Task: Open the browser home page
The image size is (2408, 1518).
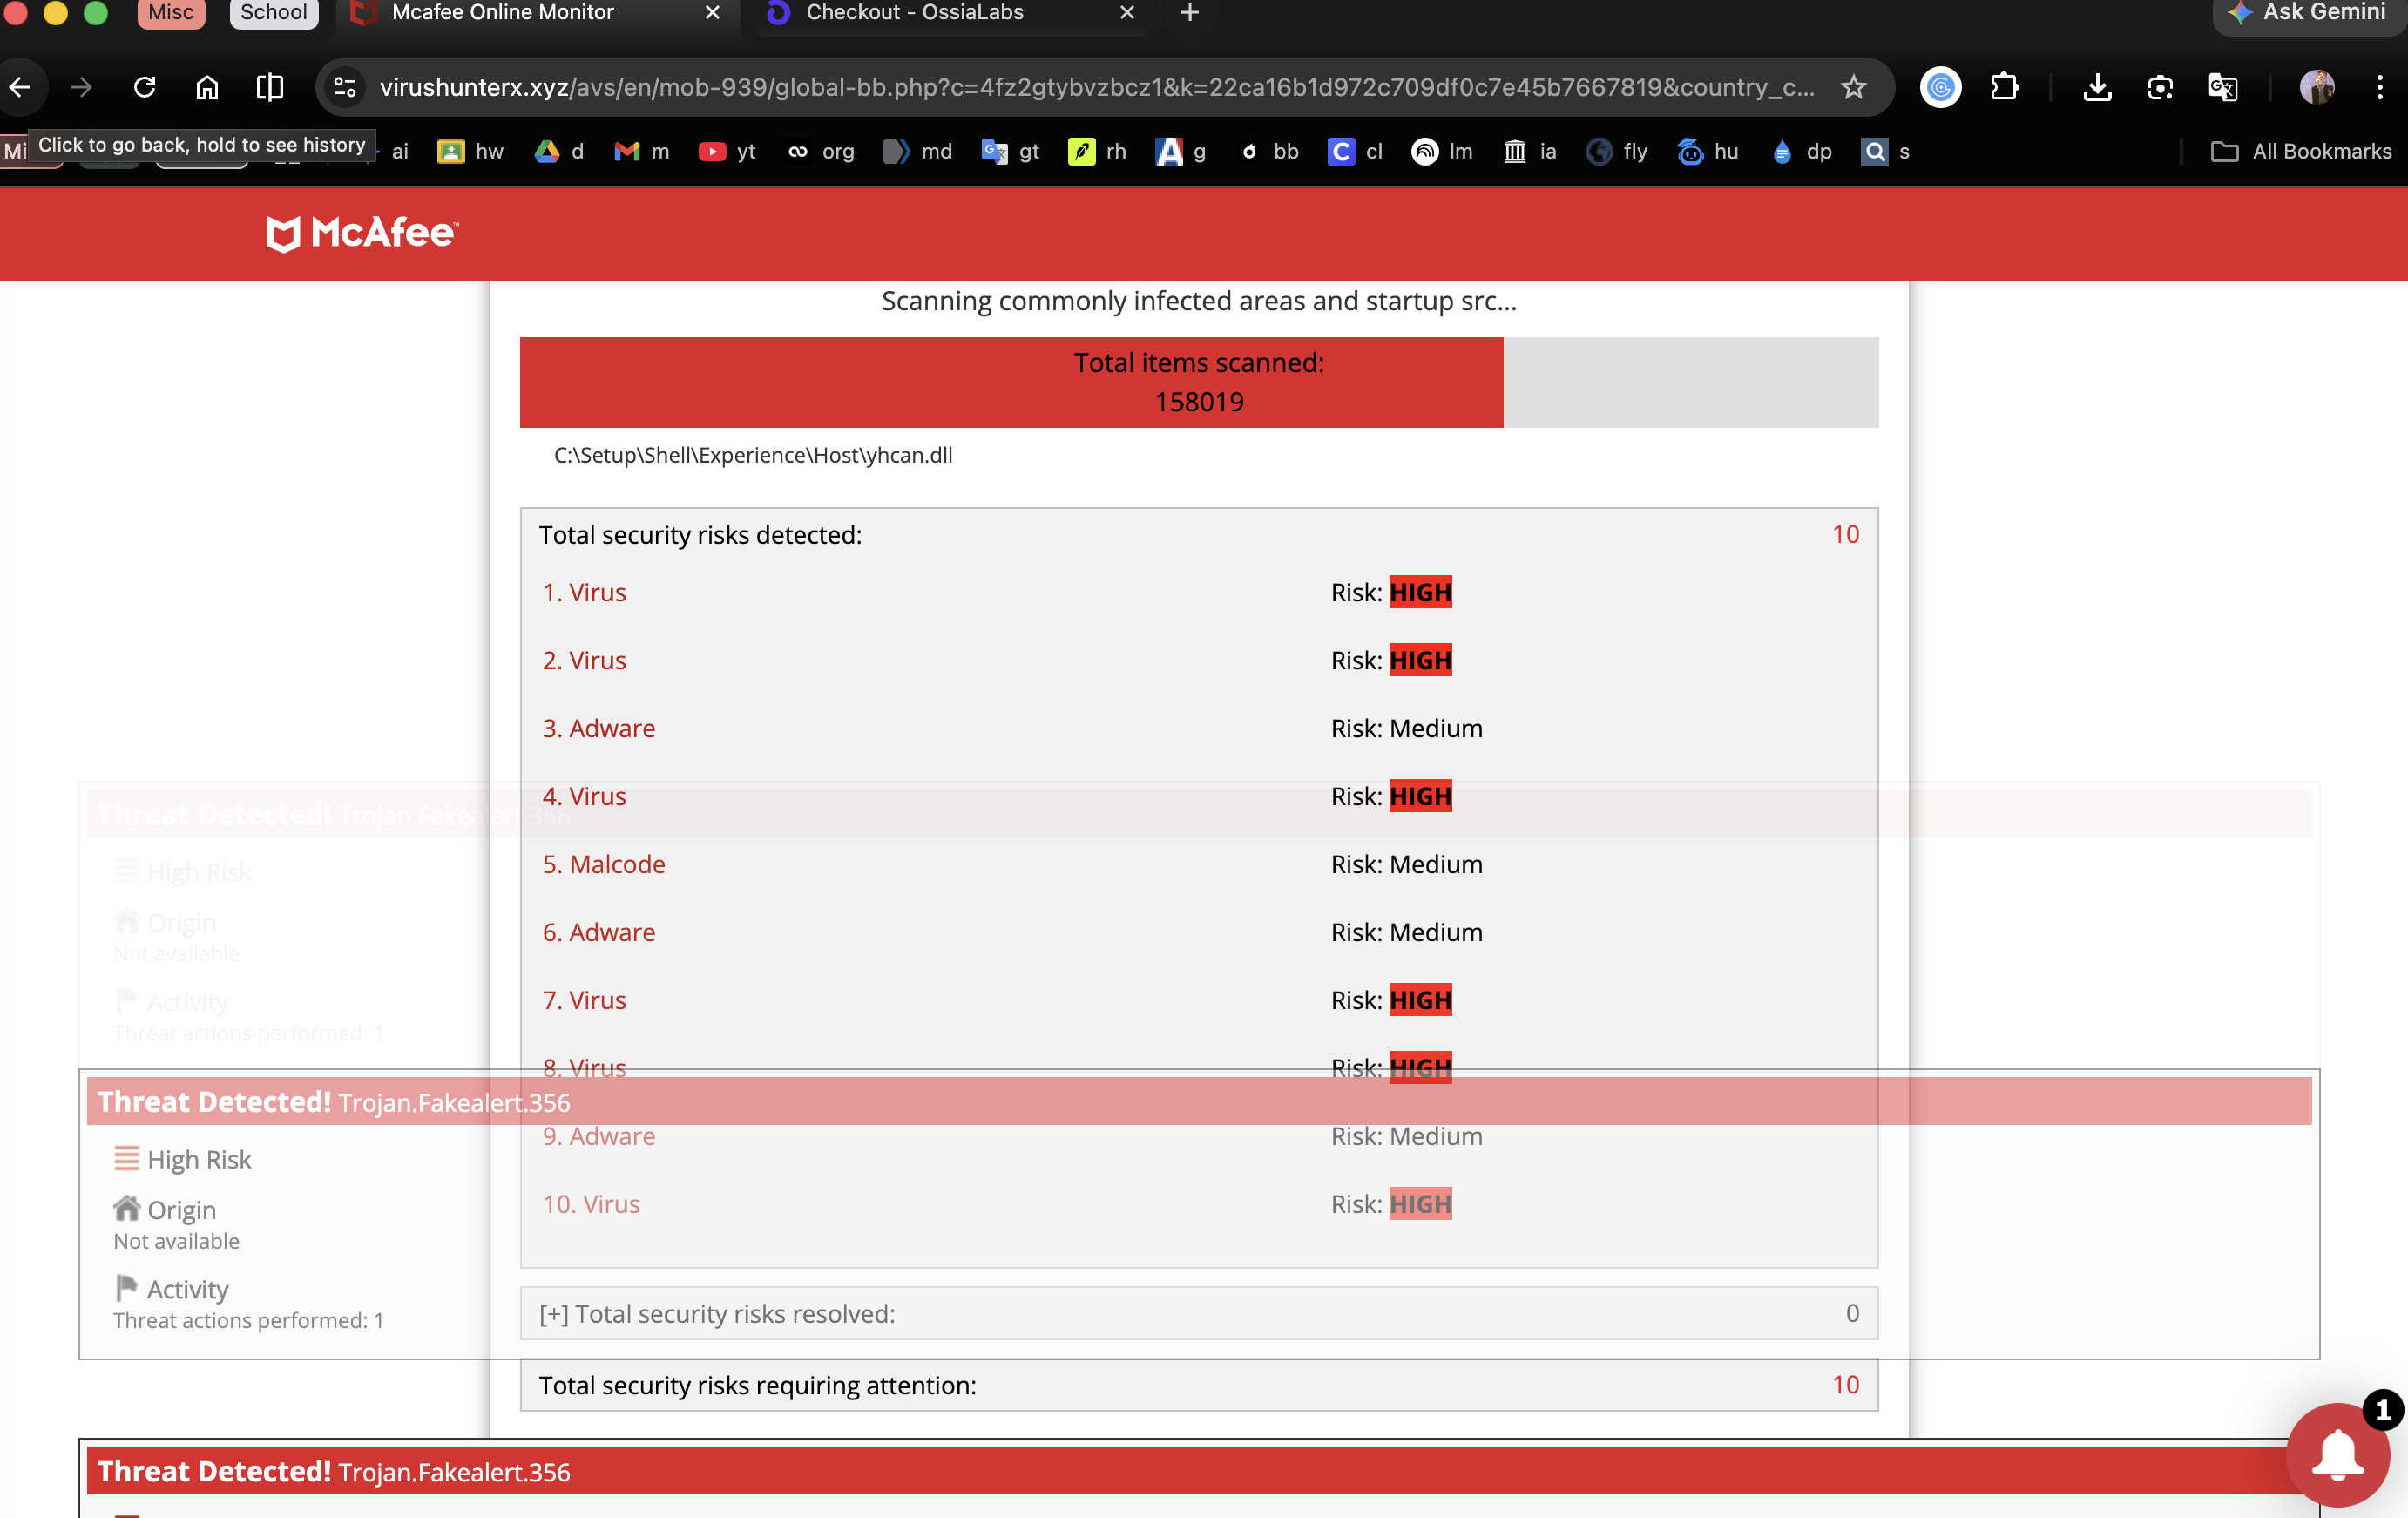Action: coord(207,88)
